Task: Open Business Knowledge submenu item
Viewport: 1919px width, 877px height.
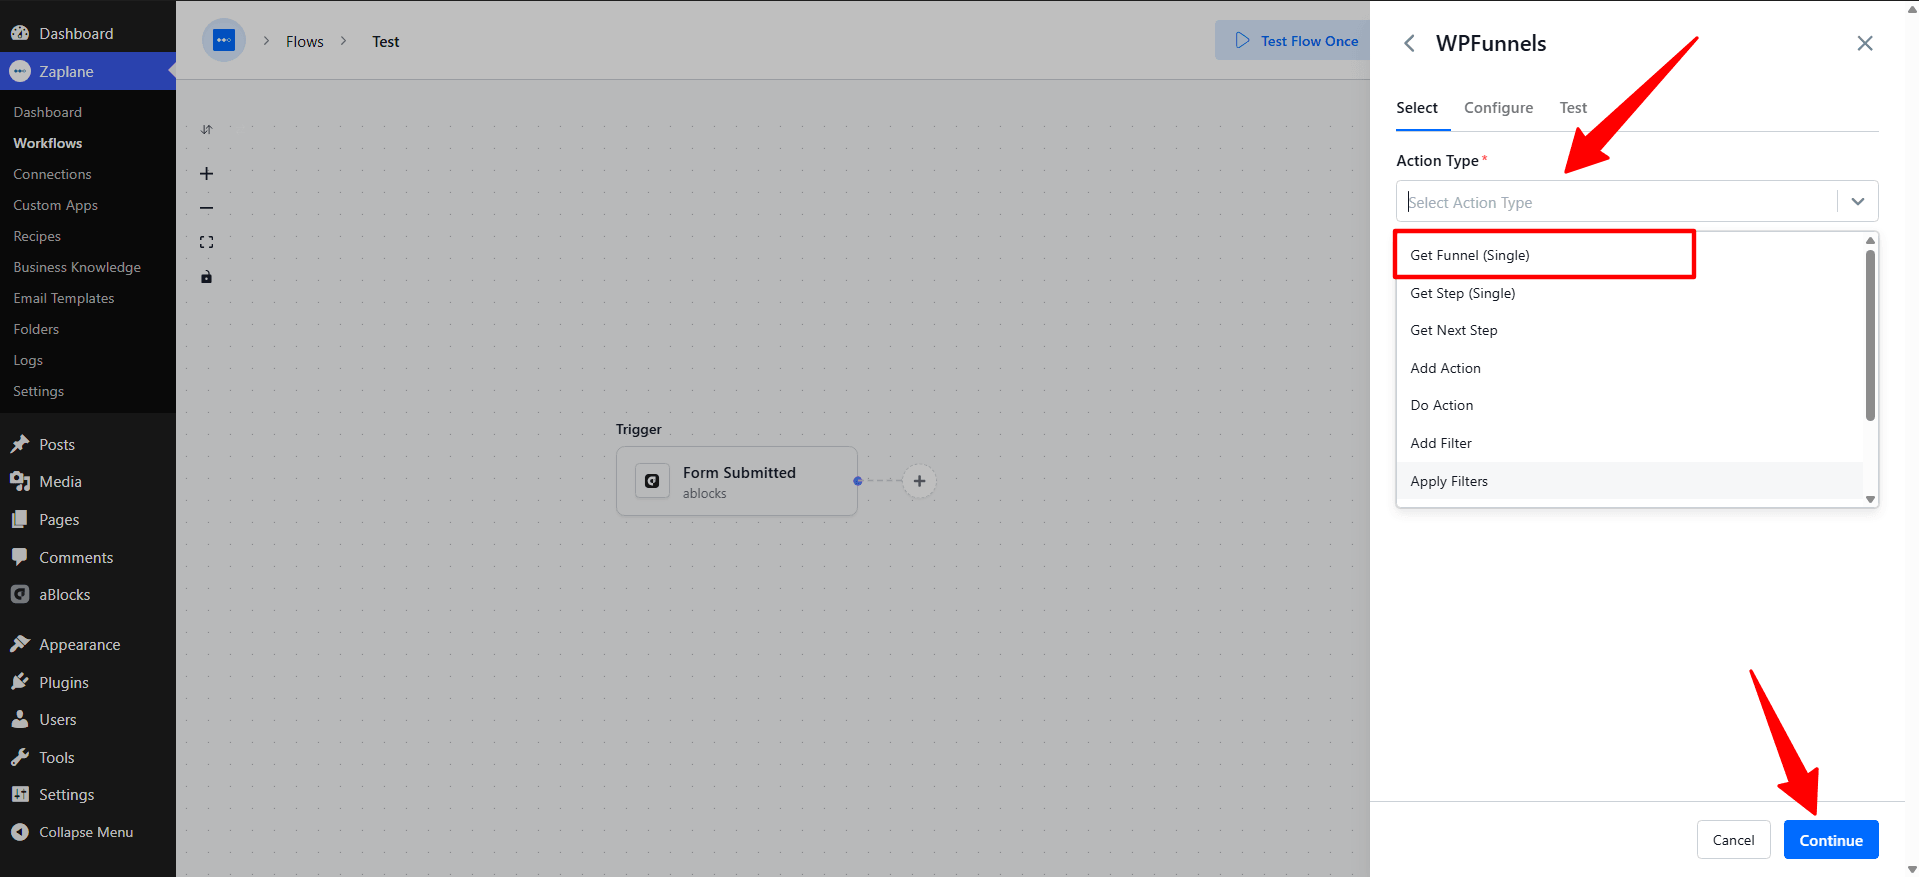Action: tap(77, 267)
